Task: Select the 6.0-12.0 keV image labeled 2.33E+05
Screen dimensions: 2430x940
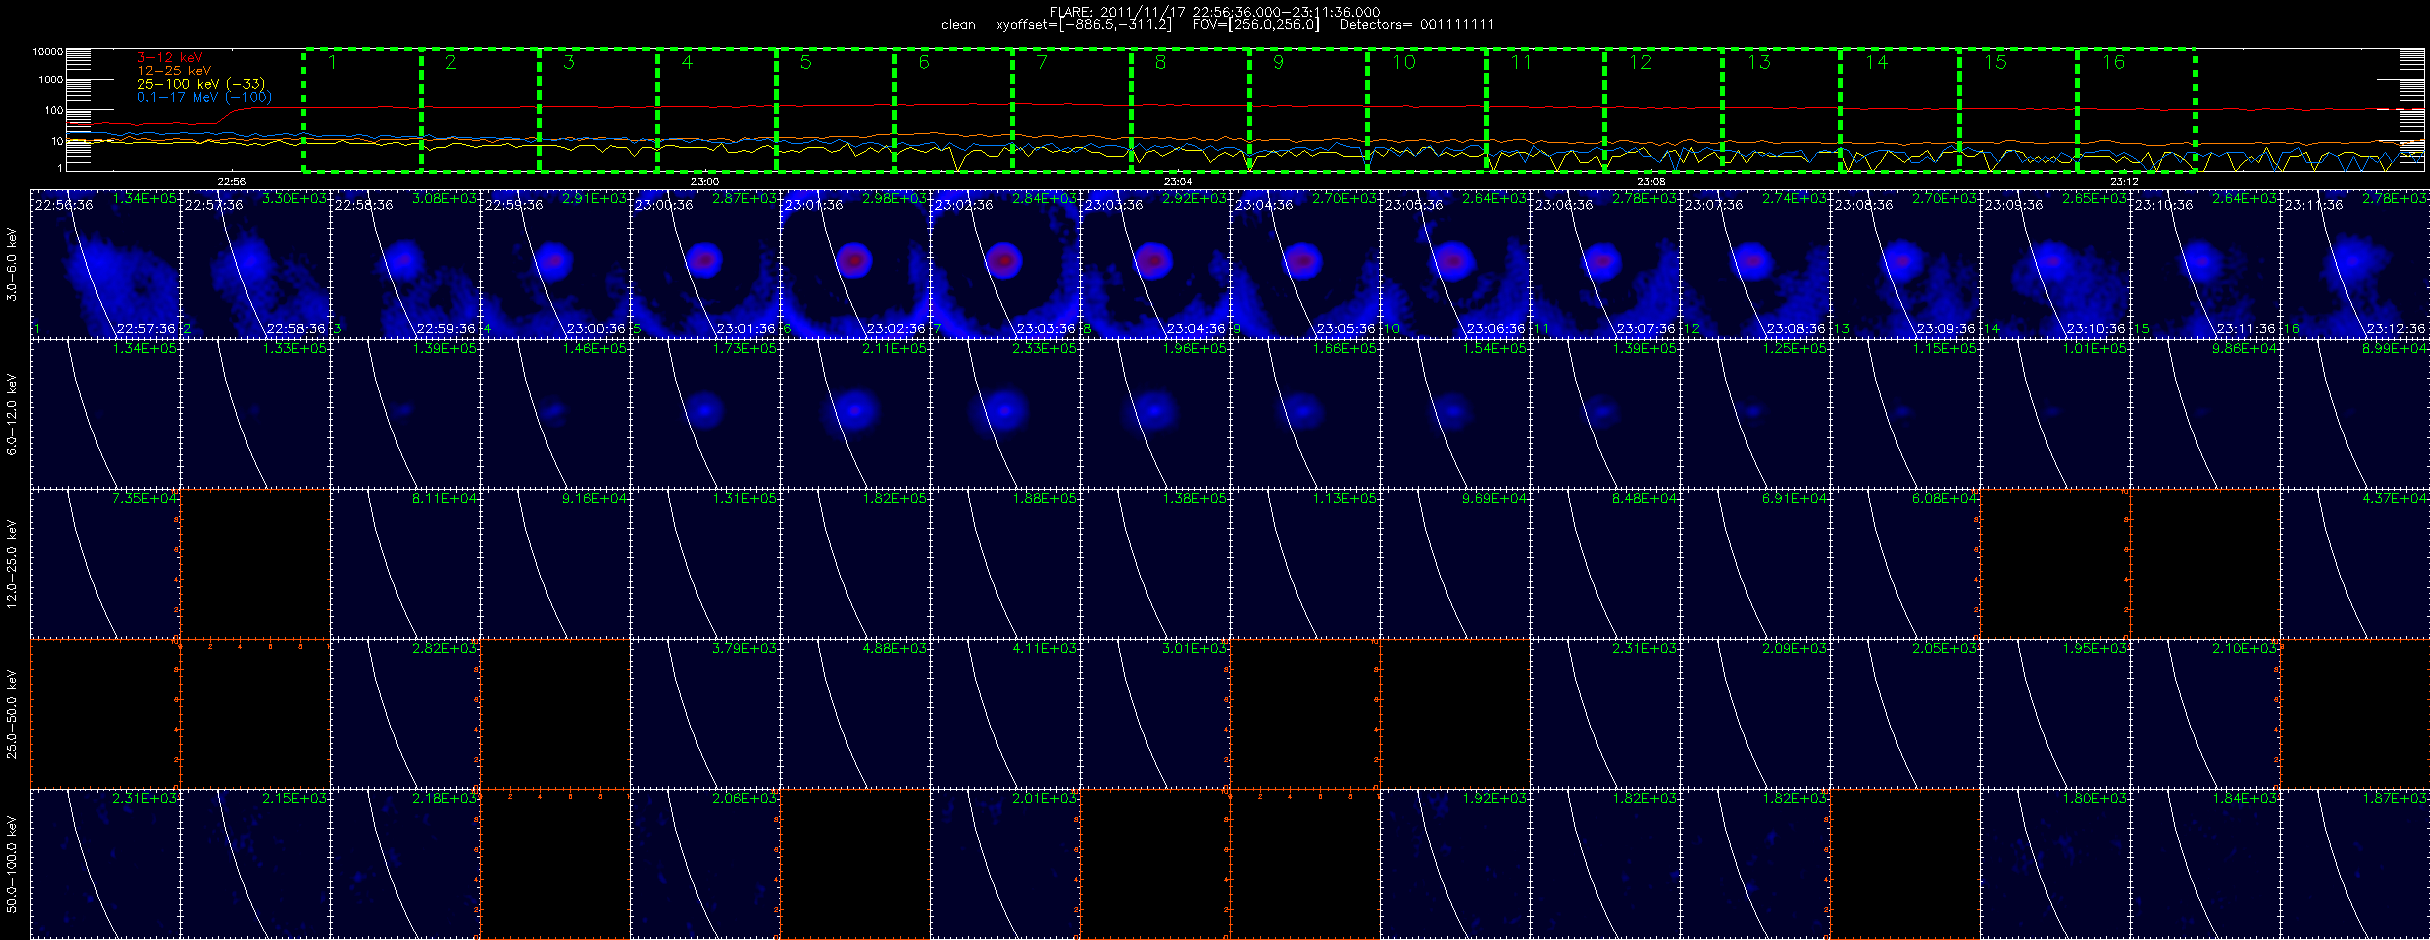Action: coord(1005,414)
